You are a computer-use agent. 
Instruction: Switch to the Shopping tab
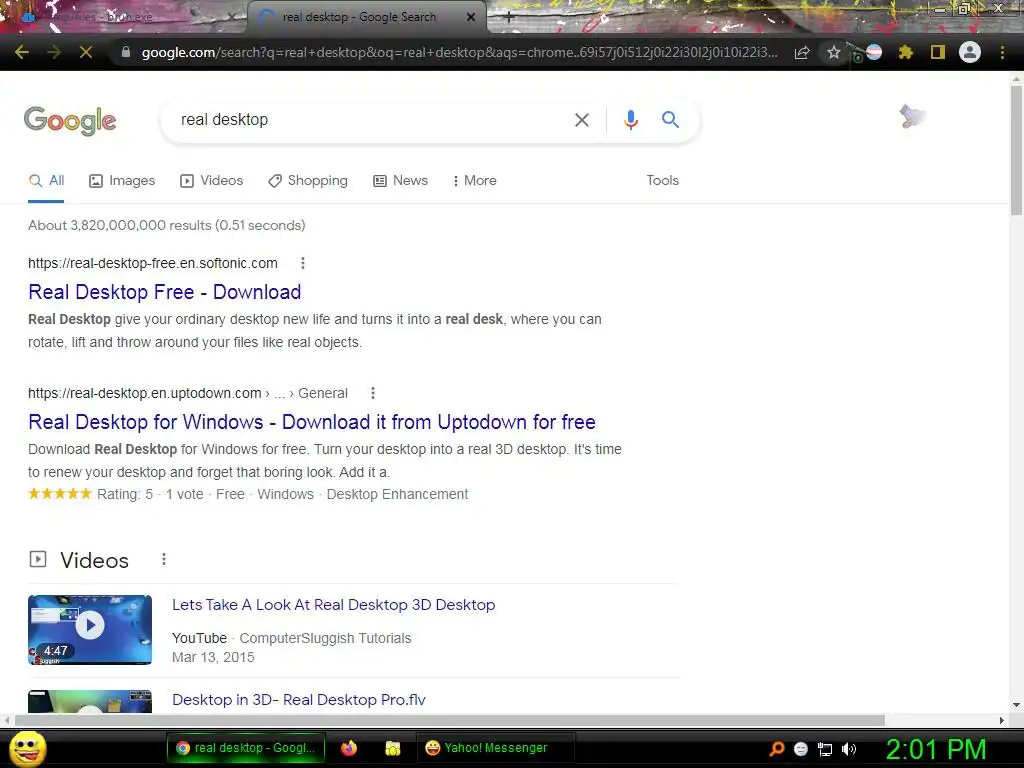click(x=308, y=181)
